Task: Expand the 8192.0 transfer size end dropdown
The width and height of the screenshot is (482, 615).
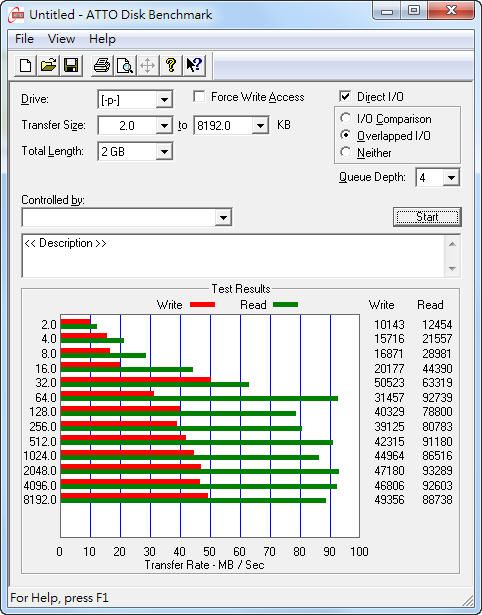Action: point(260,126)
